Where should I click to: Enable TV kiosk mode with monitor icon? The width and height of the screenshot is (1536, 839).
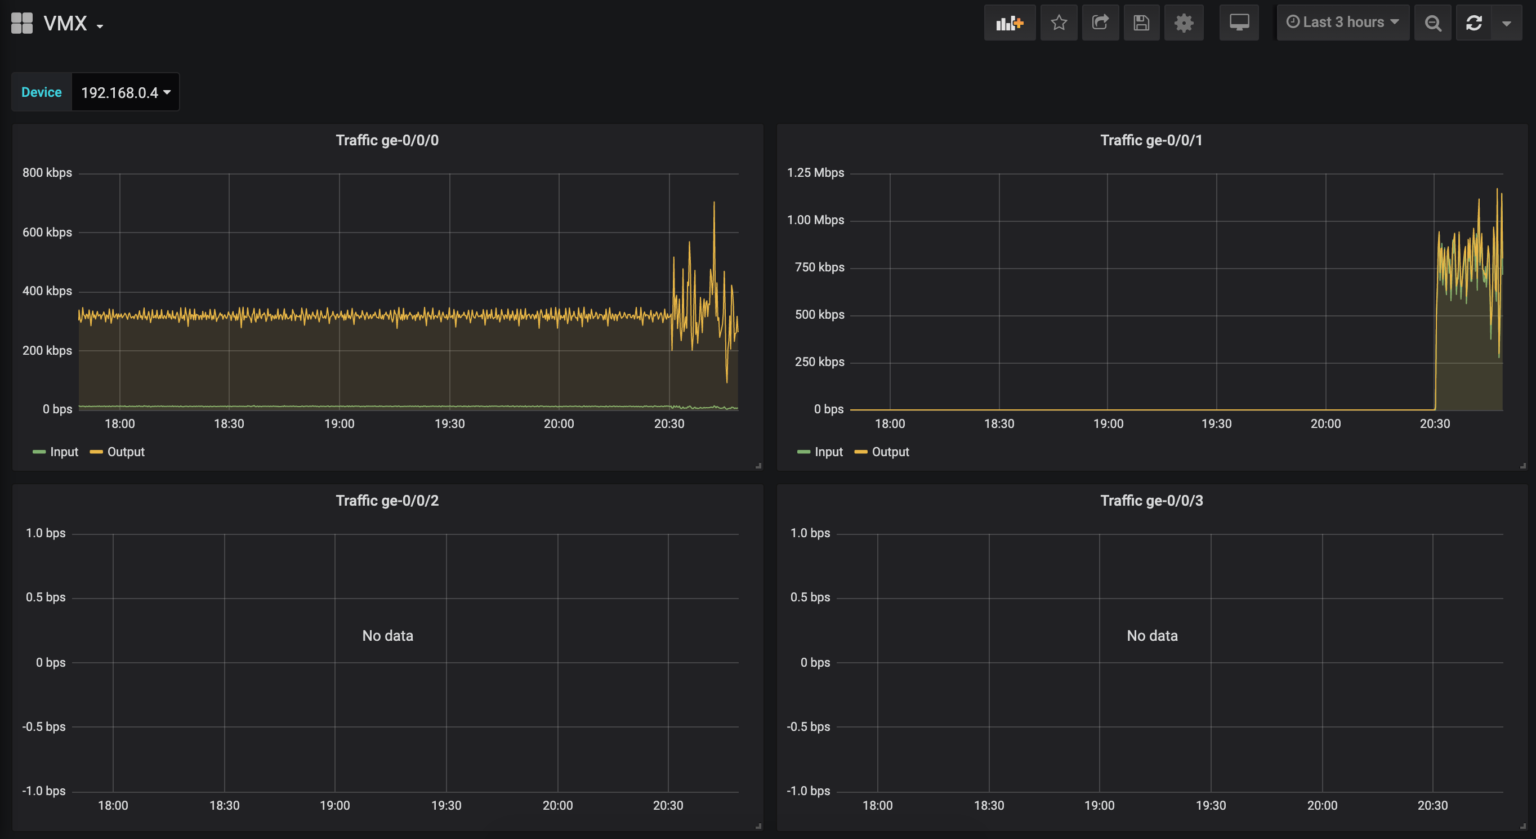click(1239, 22)
